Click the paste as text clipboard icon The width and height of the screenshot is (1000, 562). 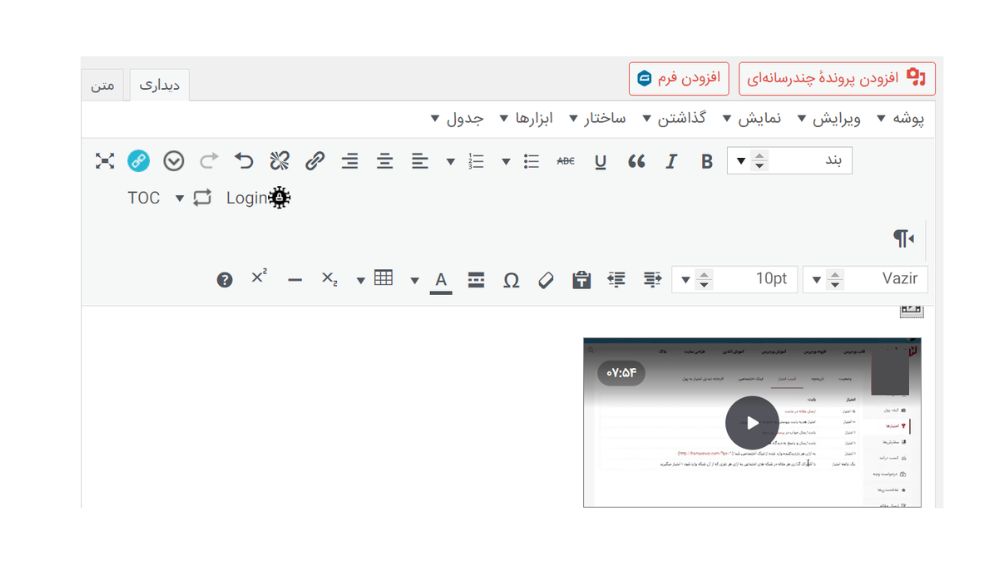[581, 279]
